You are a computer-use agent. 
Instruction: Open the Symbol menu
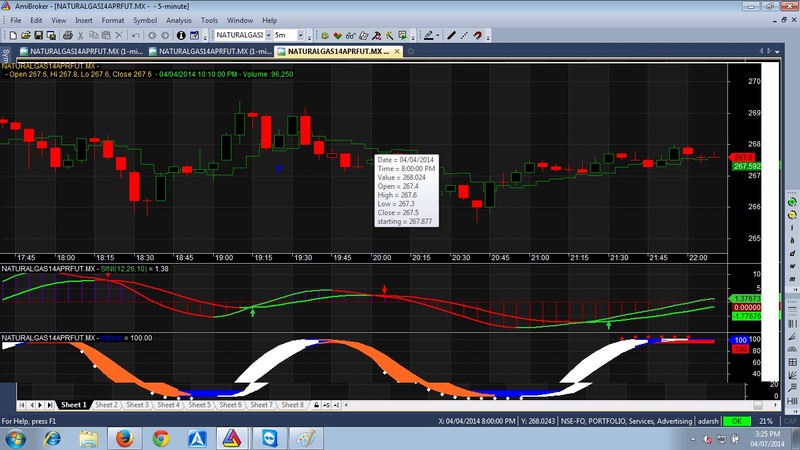pos(145,20)
